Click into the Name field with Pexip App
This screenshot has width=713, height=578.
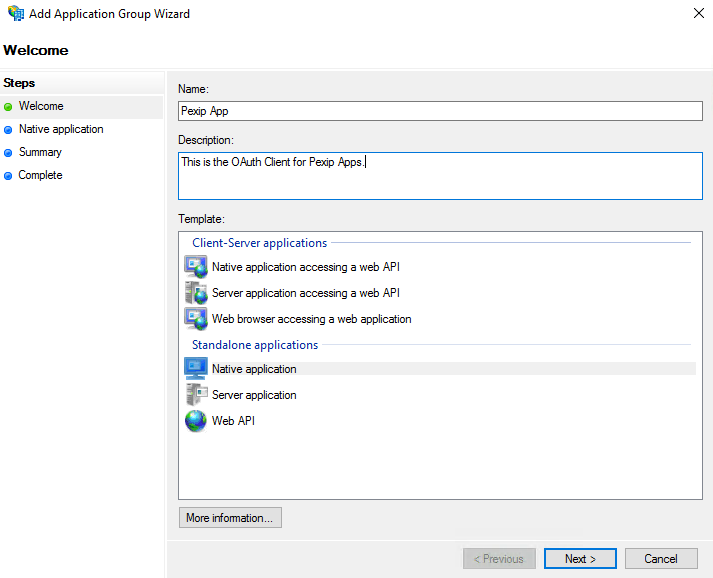[440, 112]
